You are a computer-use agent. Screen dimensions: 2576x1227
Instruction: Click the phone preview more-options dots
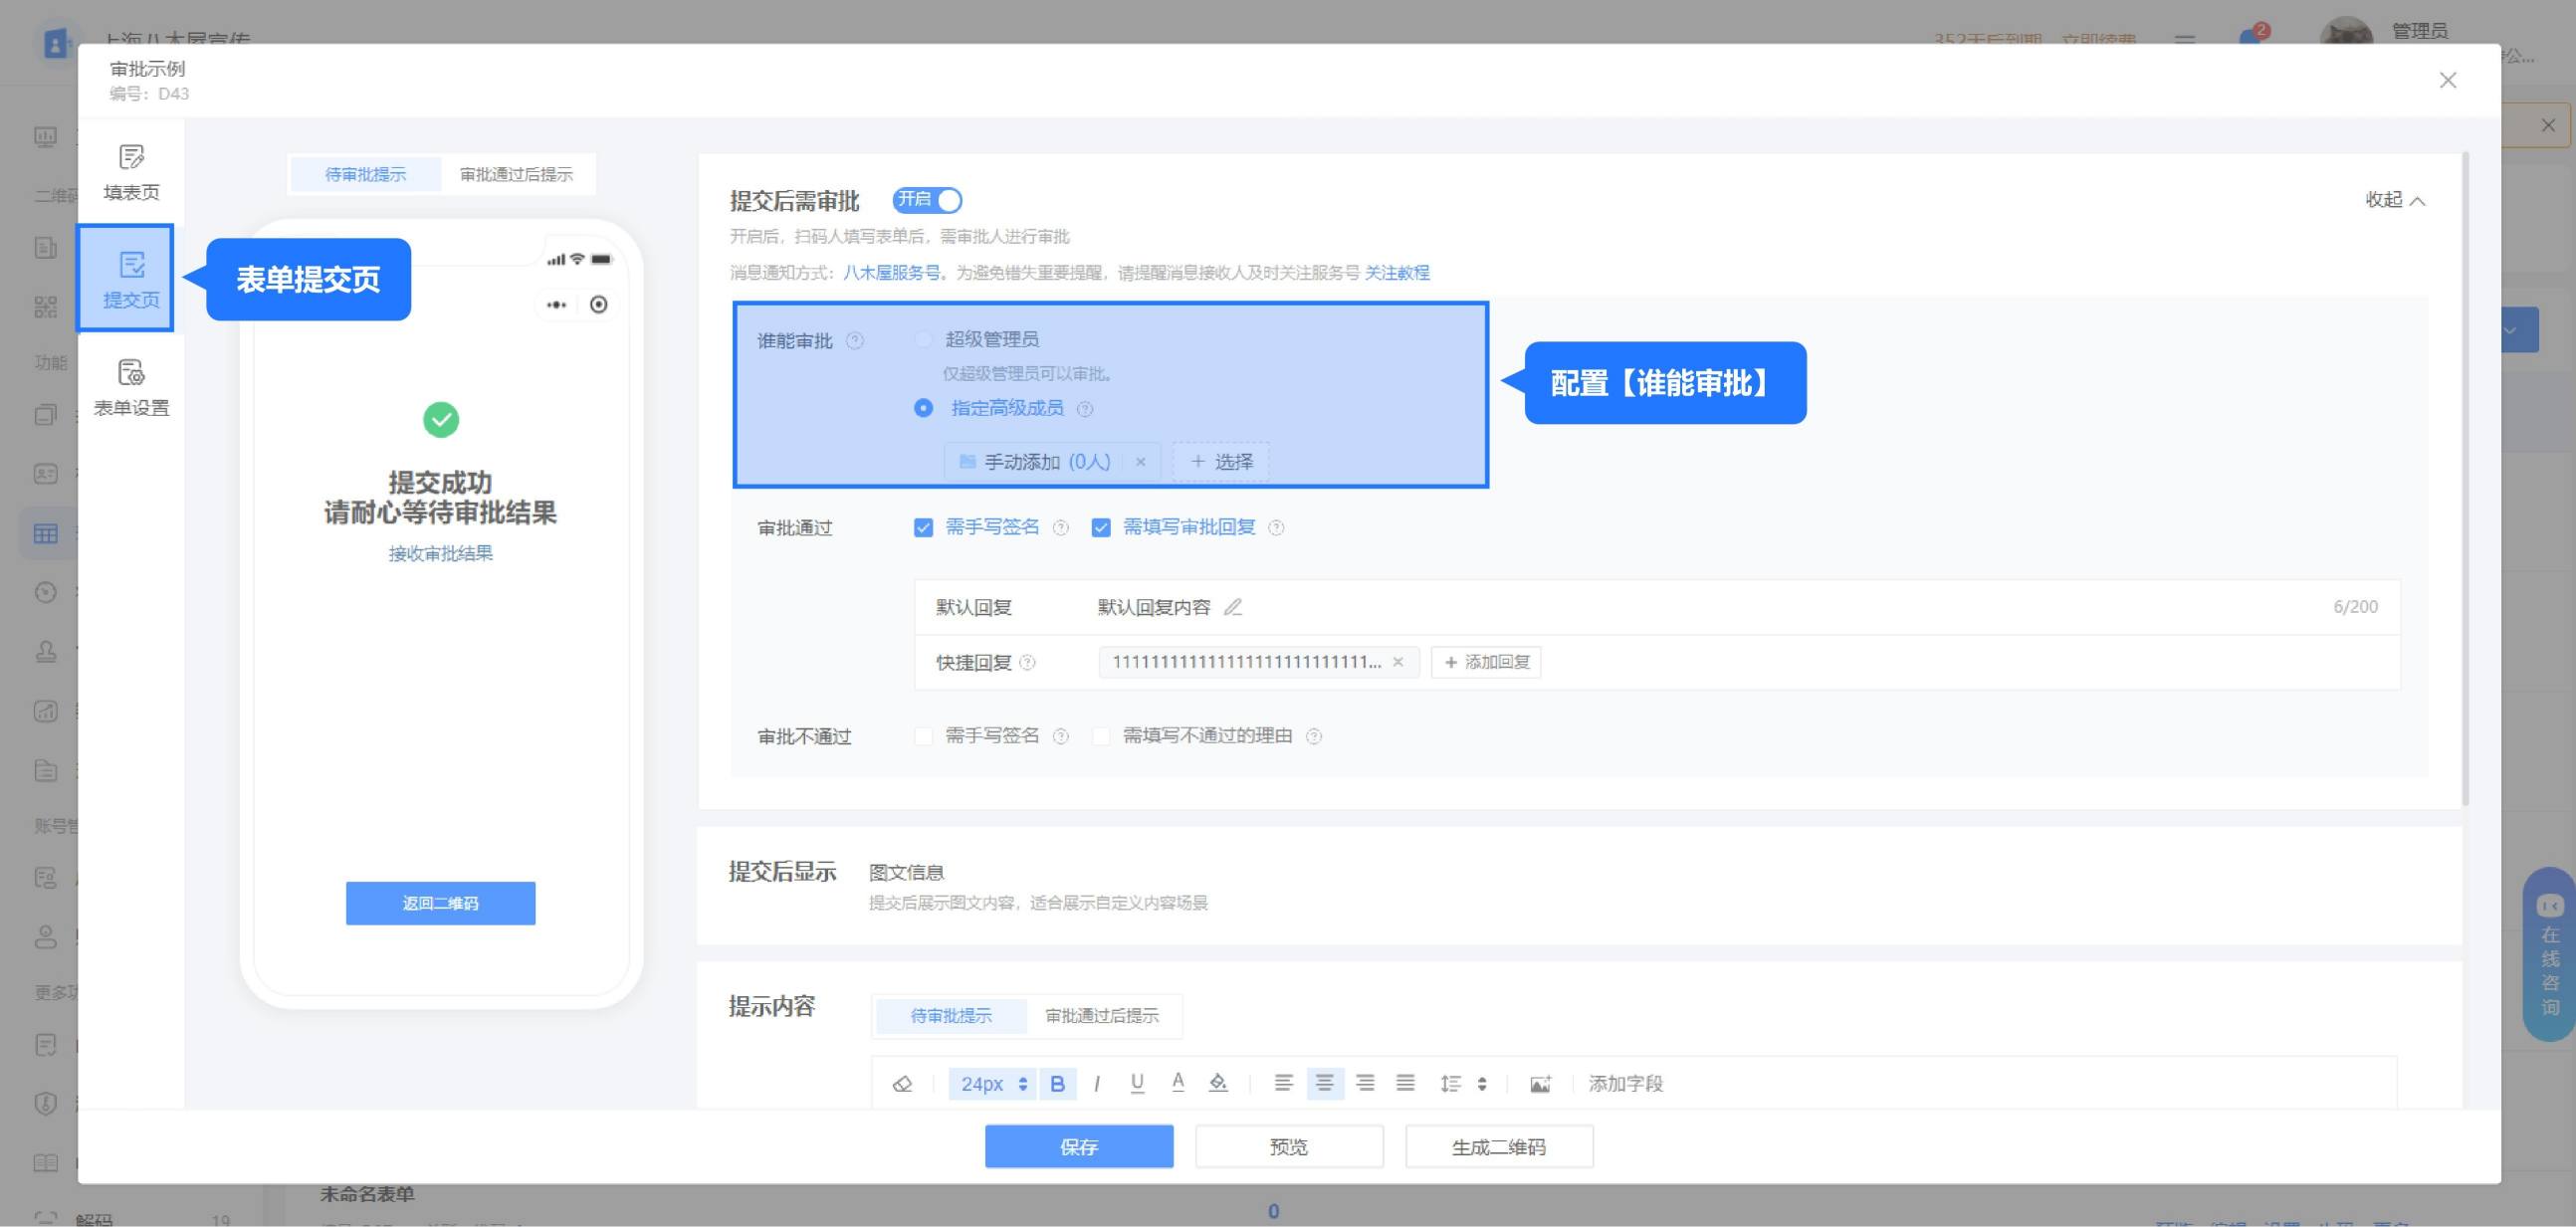556,305
